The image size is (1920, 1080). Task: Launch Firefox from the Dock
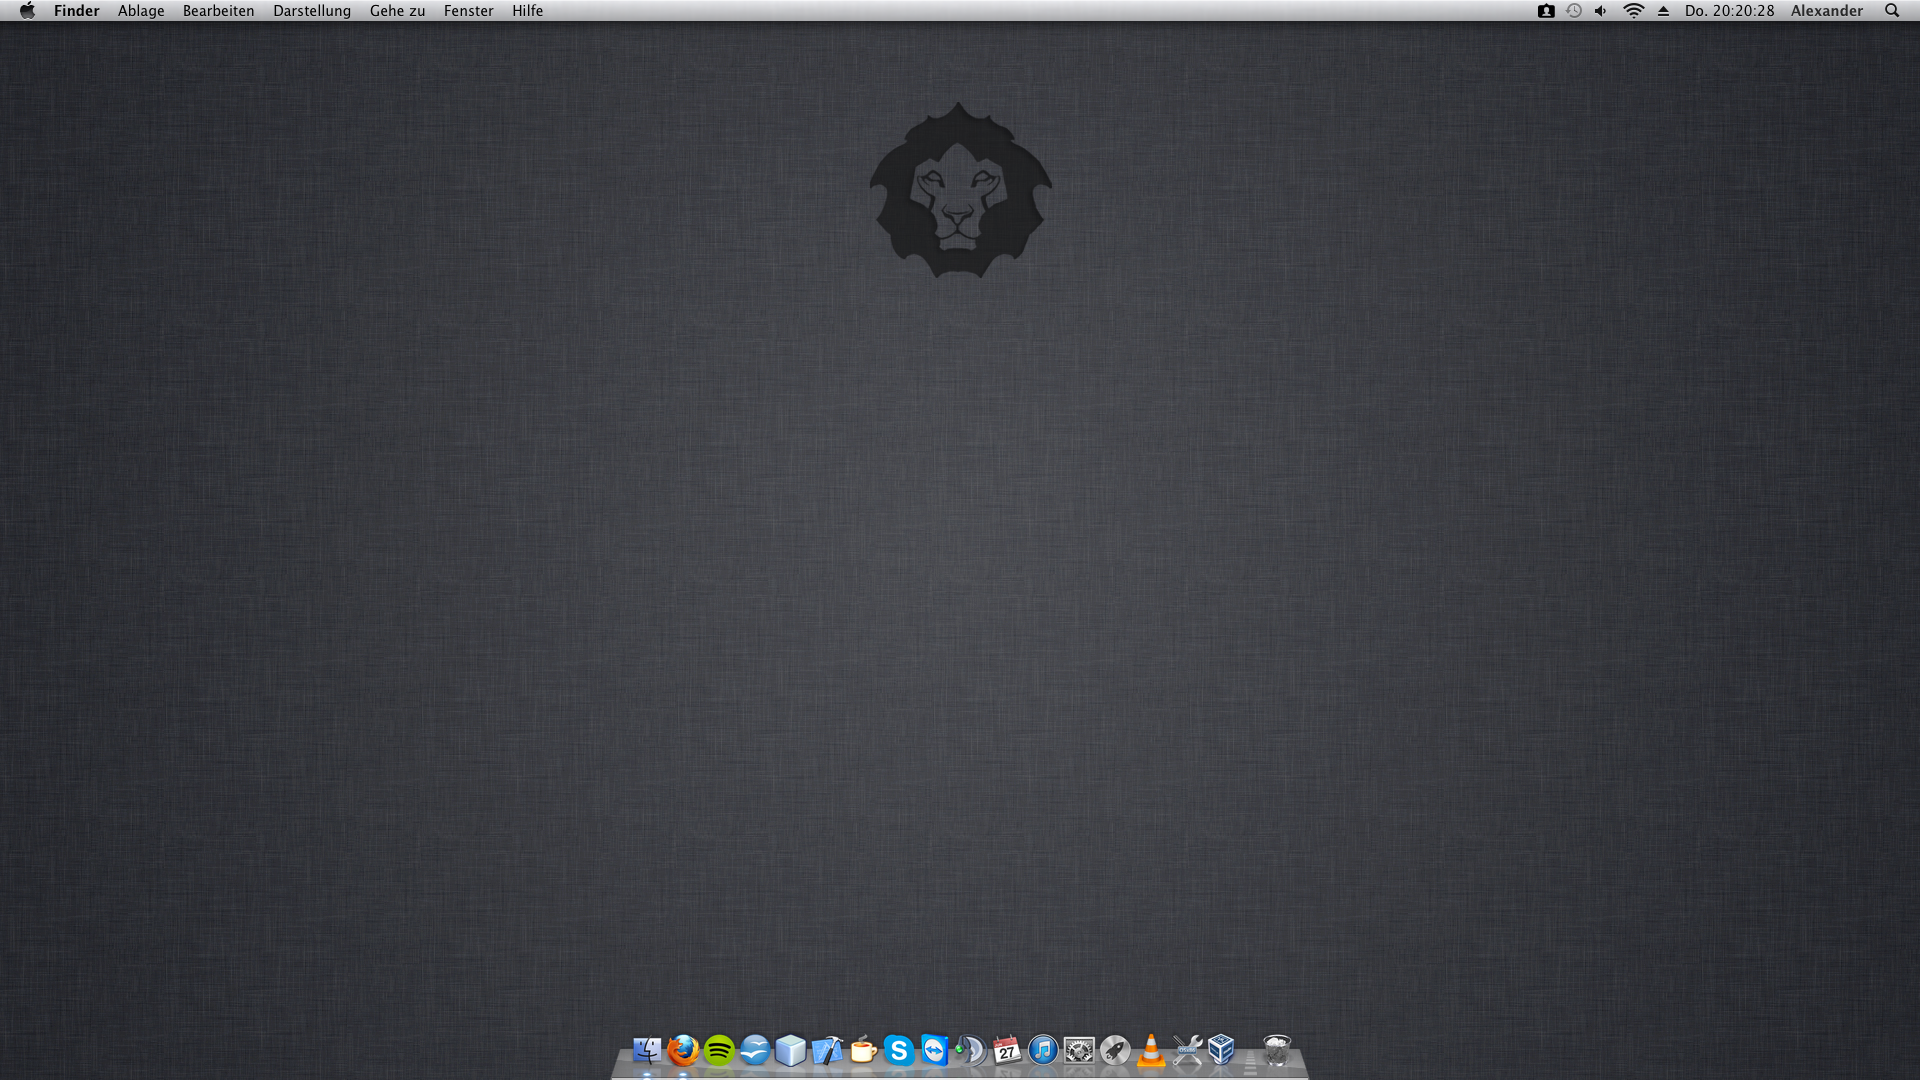click(683, 1050)
